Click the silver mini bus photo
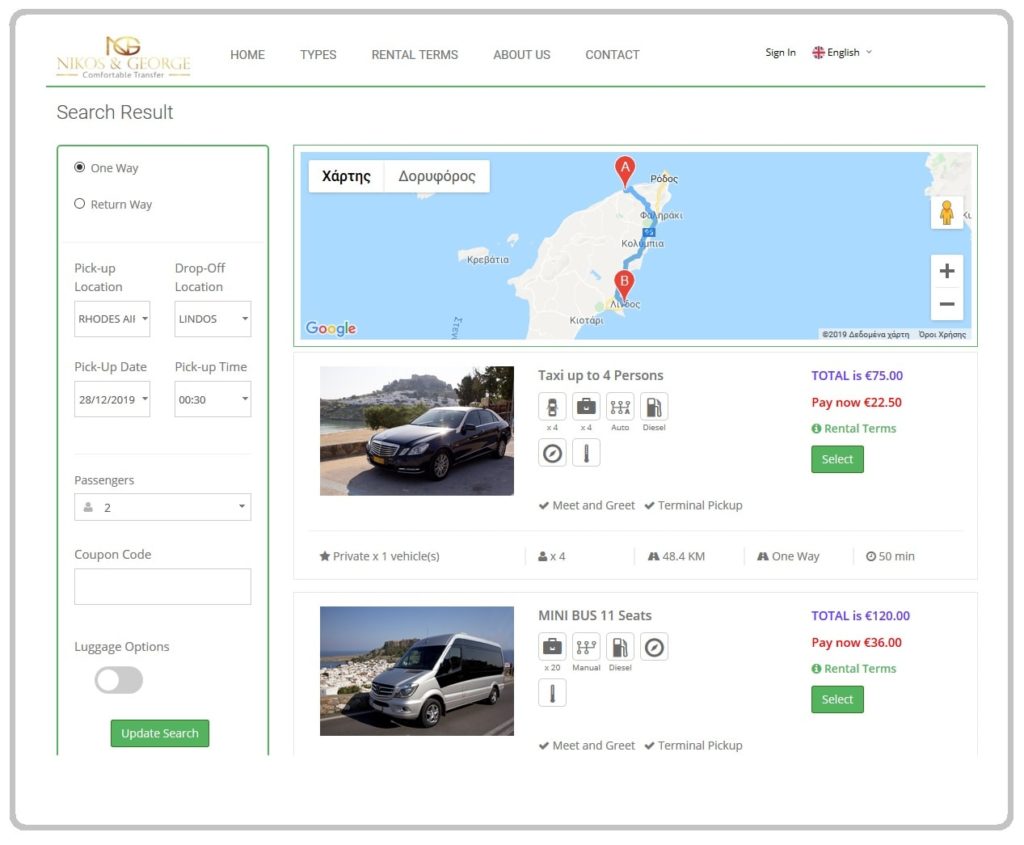Image resolution: width=1024 pixels, height=845 pixels. (417, 671)
